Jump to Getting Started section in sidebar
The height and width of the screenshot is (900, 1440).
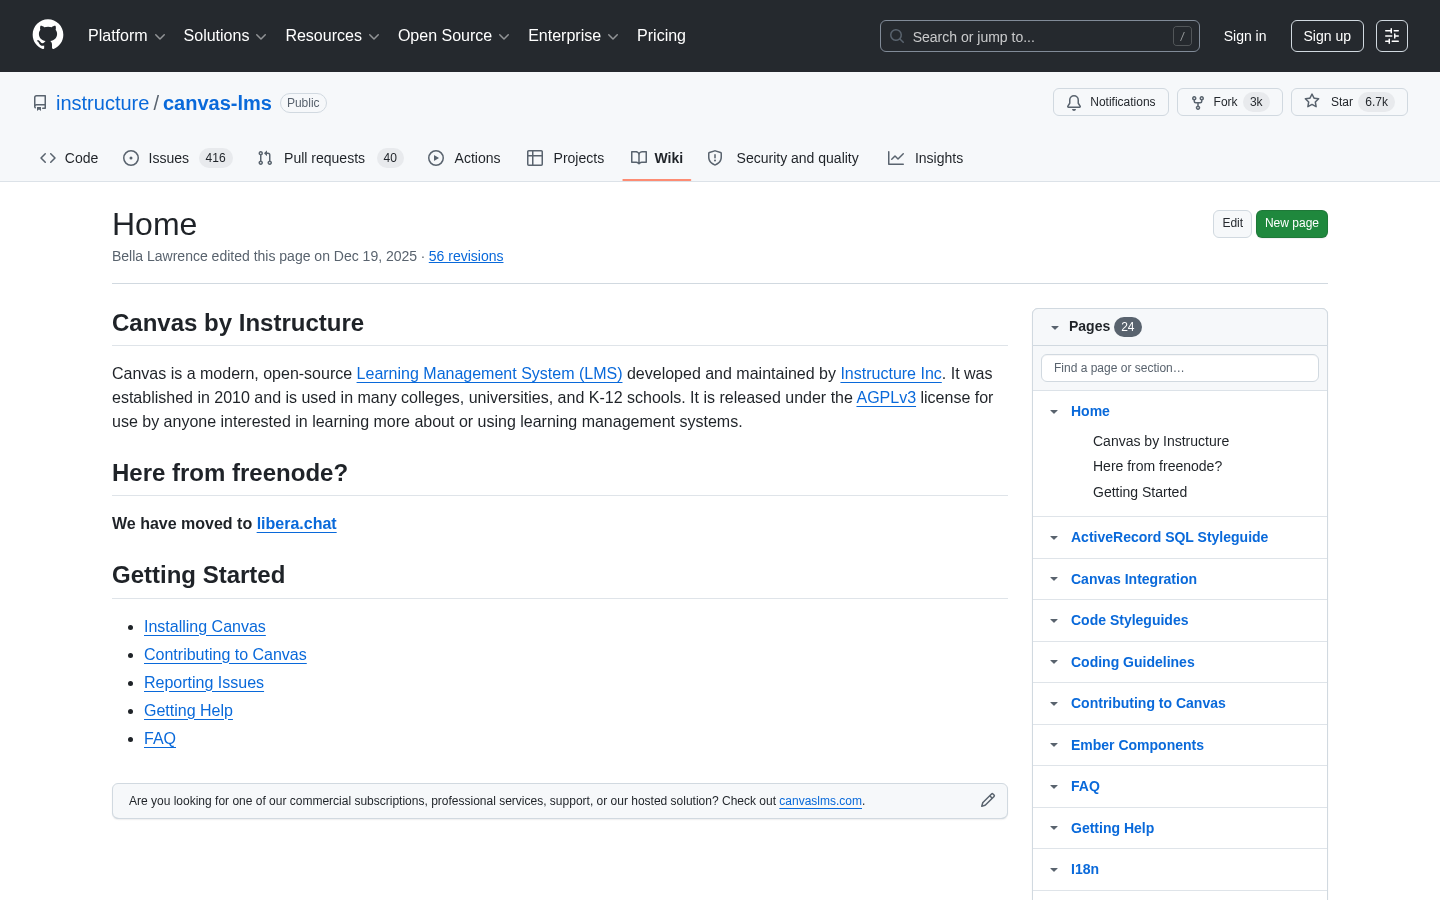1140,492
